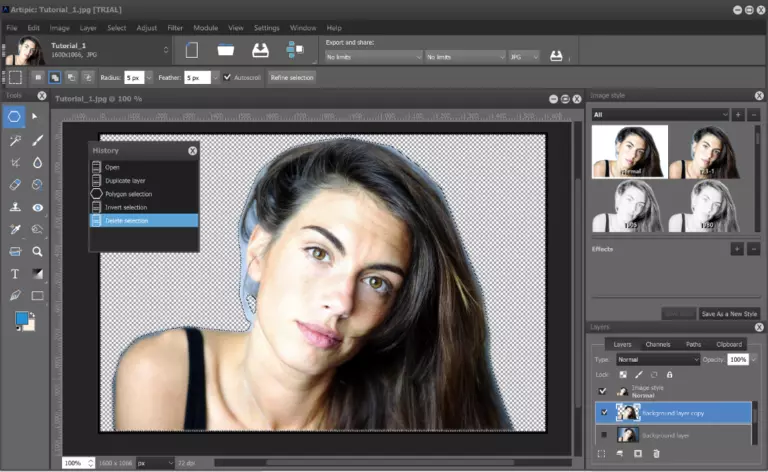
Task: Uncheck the Autoscroll checkbox
Action: pyautogui.click(x=228, y=77)
